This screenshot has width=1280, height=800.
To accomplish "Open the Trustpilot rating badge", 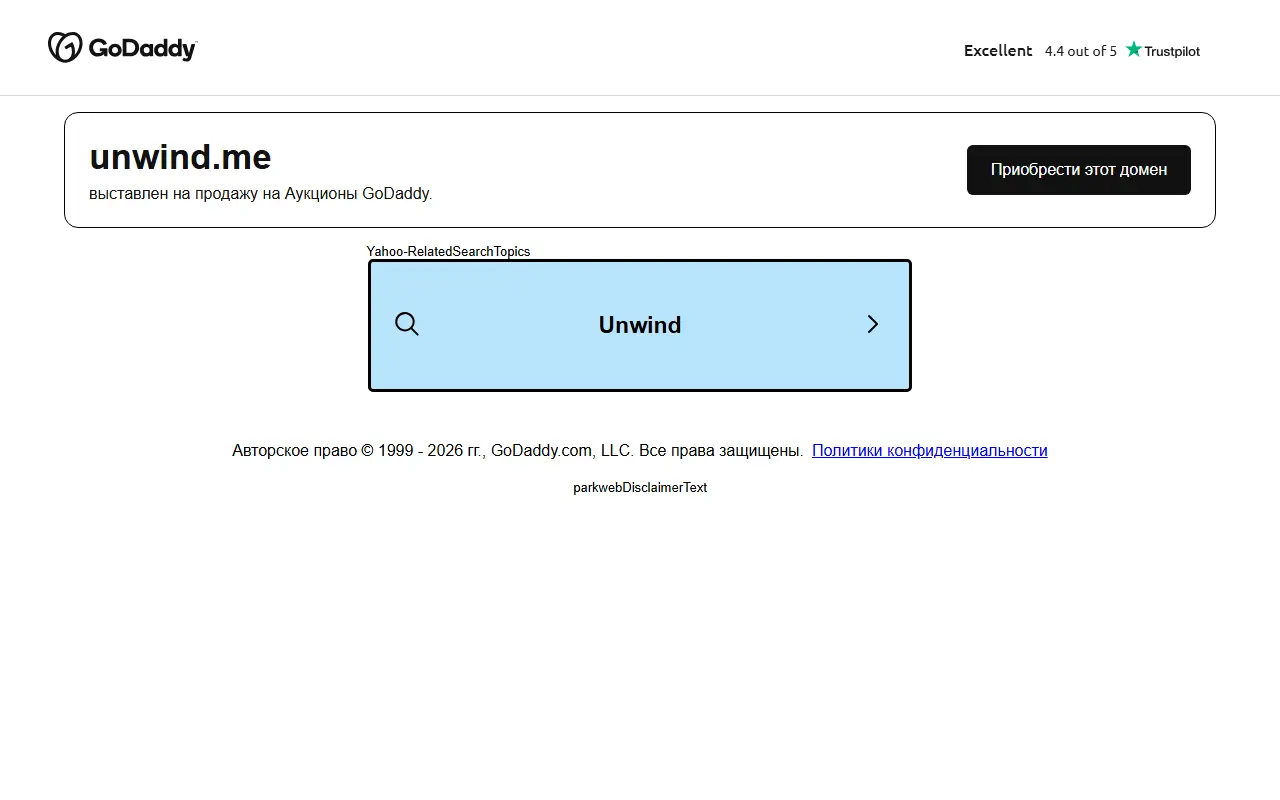I will pos(1082,50).
